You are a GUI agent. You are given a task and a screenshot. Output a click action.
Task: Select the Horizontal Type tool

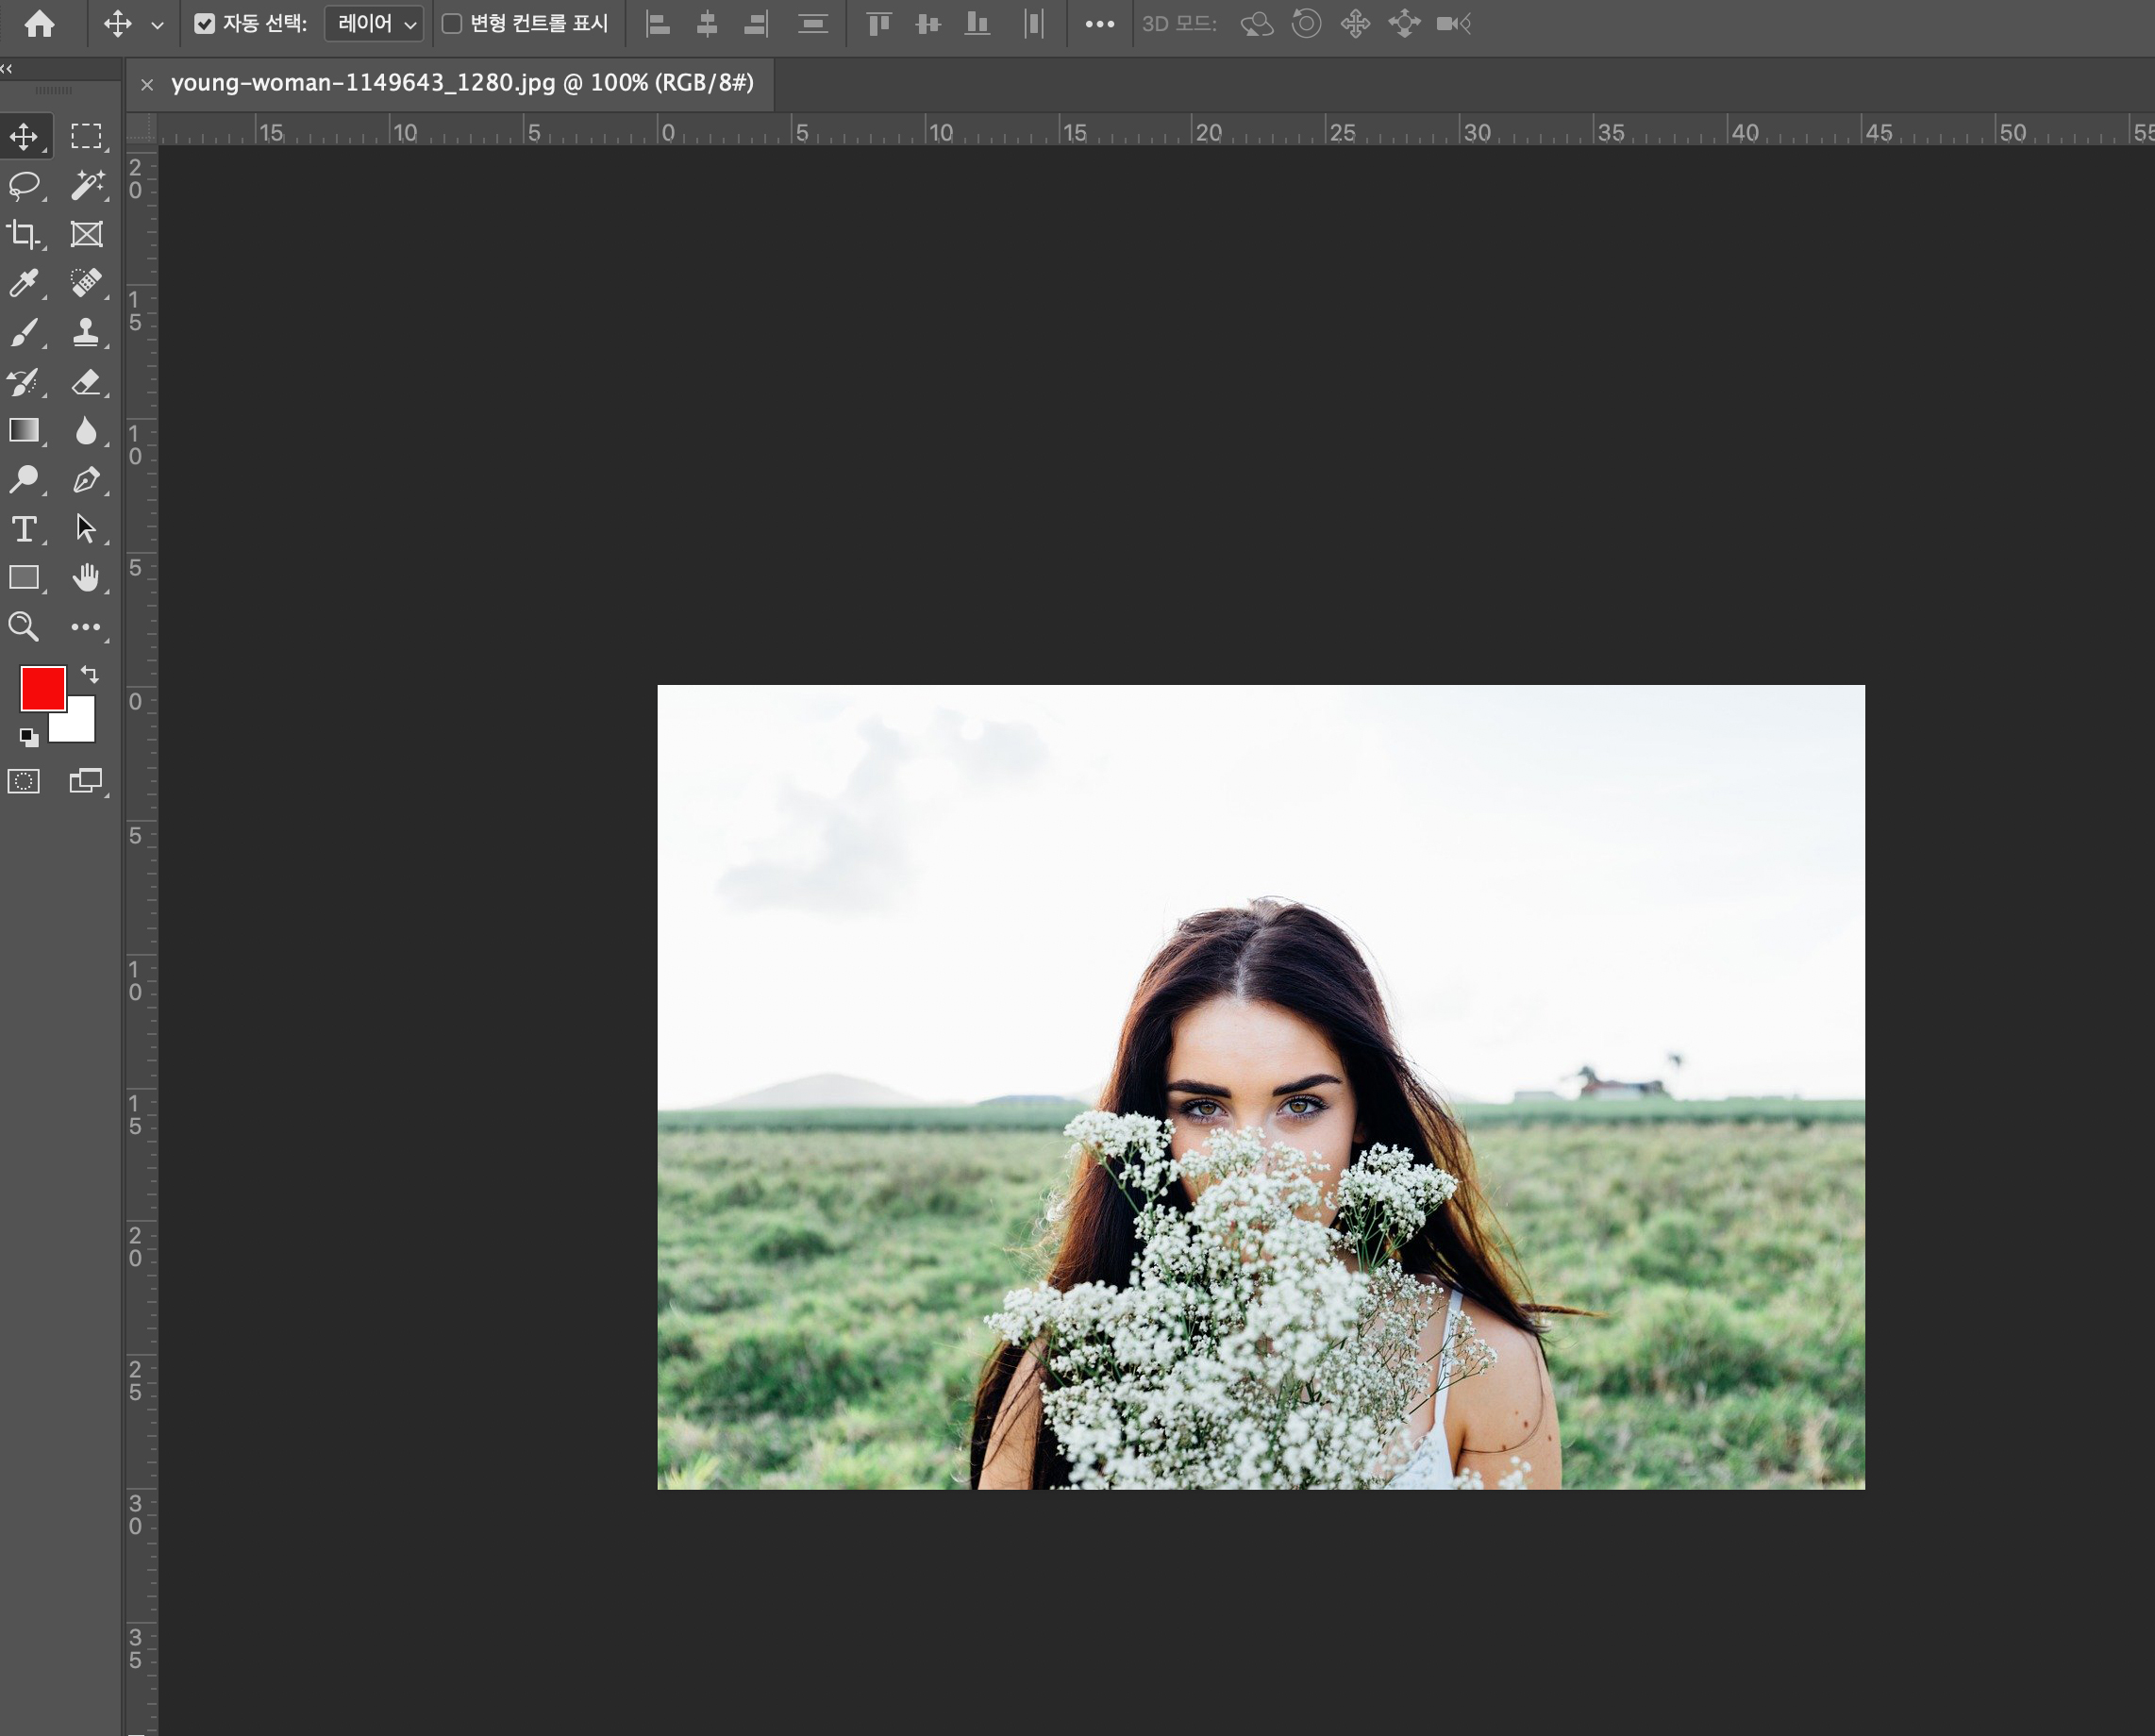(x=24, y=529)
